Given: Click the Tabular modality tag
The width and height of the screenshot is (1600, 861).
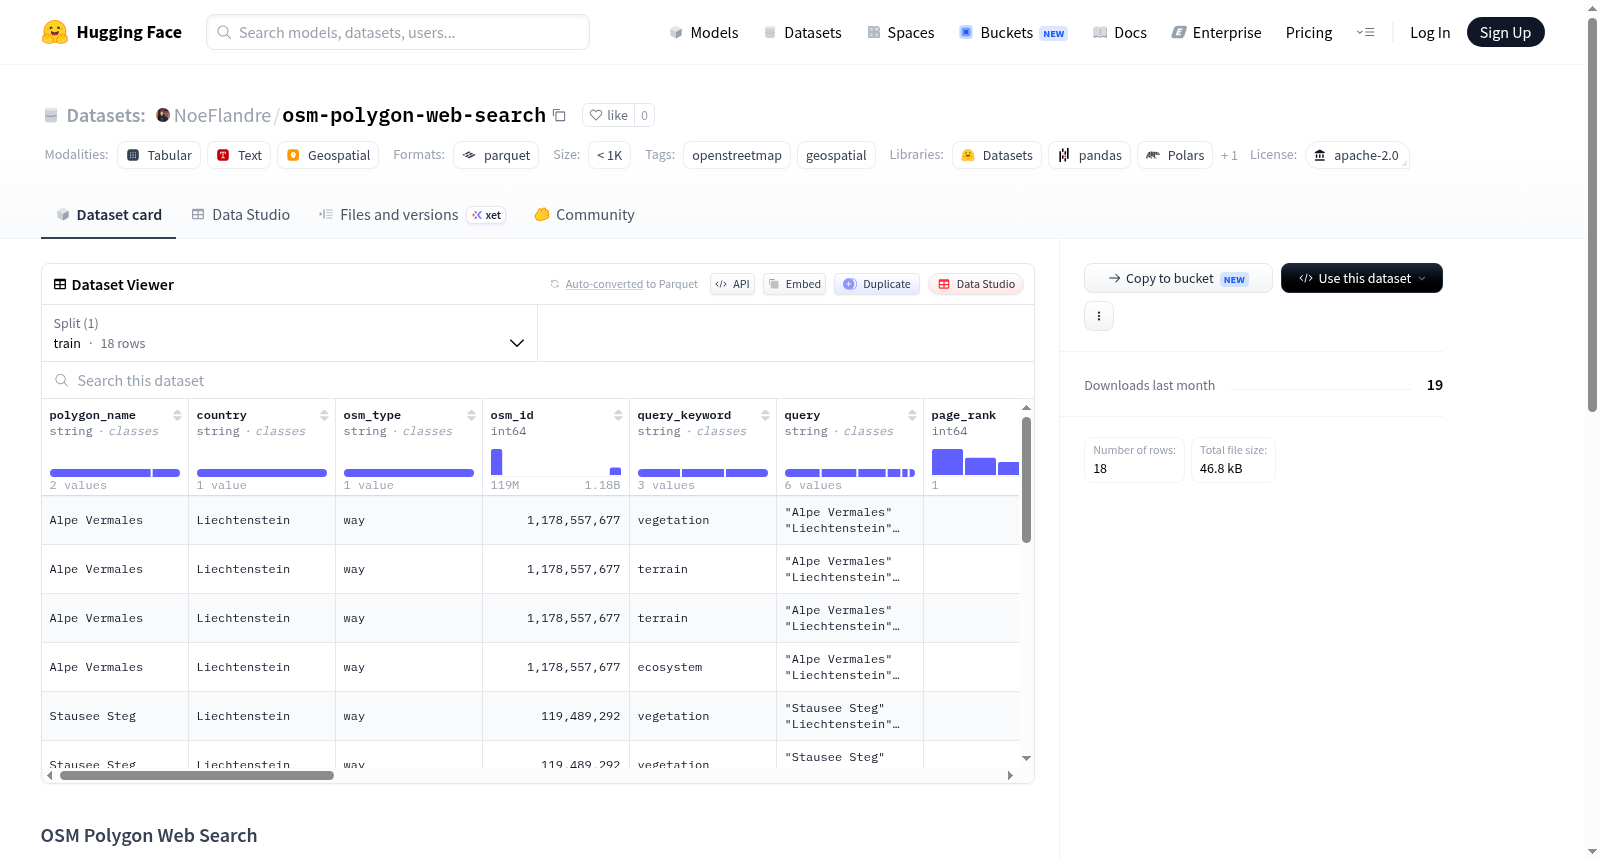Looking at the screenshot, I should tap(159, 155).
